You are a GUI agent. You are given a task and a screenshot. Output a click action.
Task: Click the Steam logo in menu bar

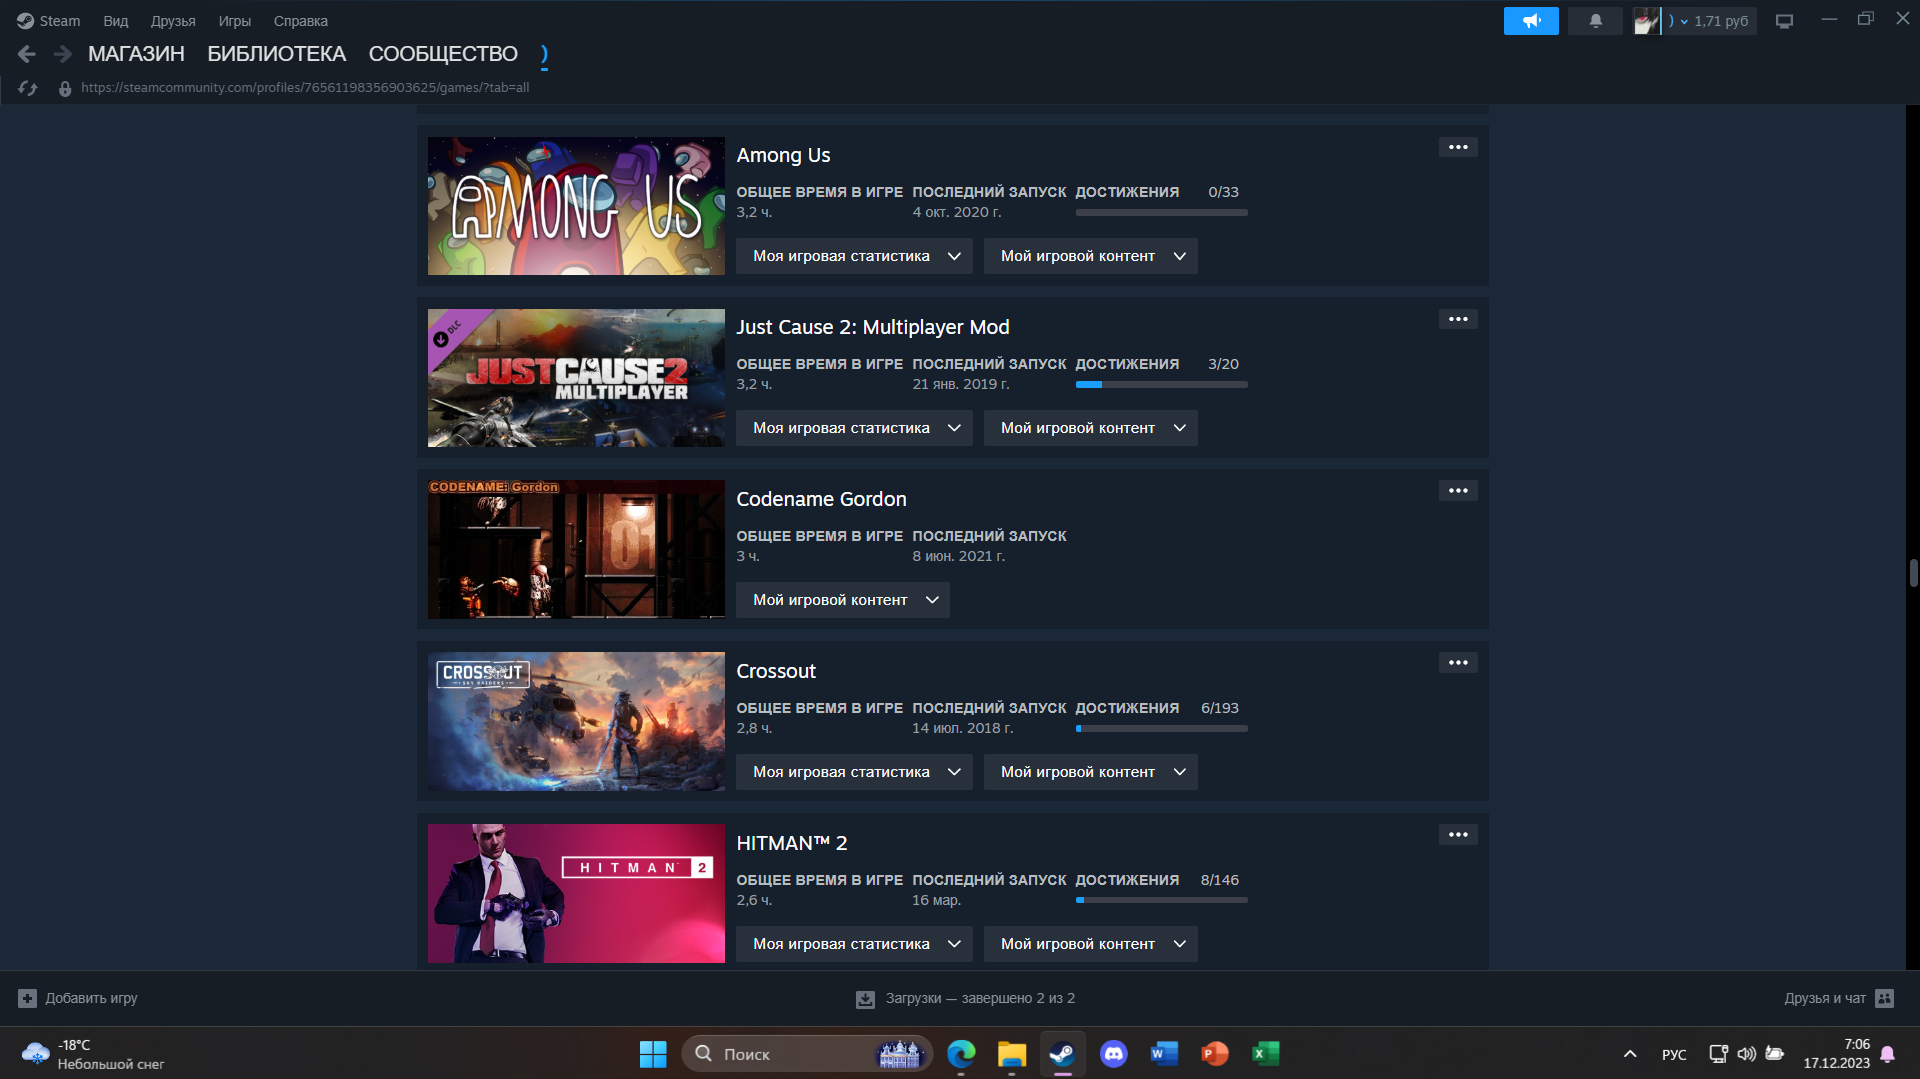click(x=25, y=21)
